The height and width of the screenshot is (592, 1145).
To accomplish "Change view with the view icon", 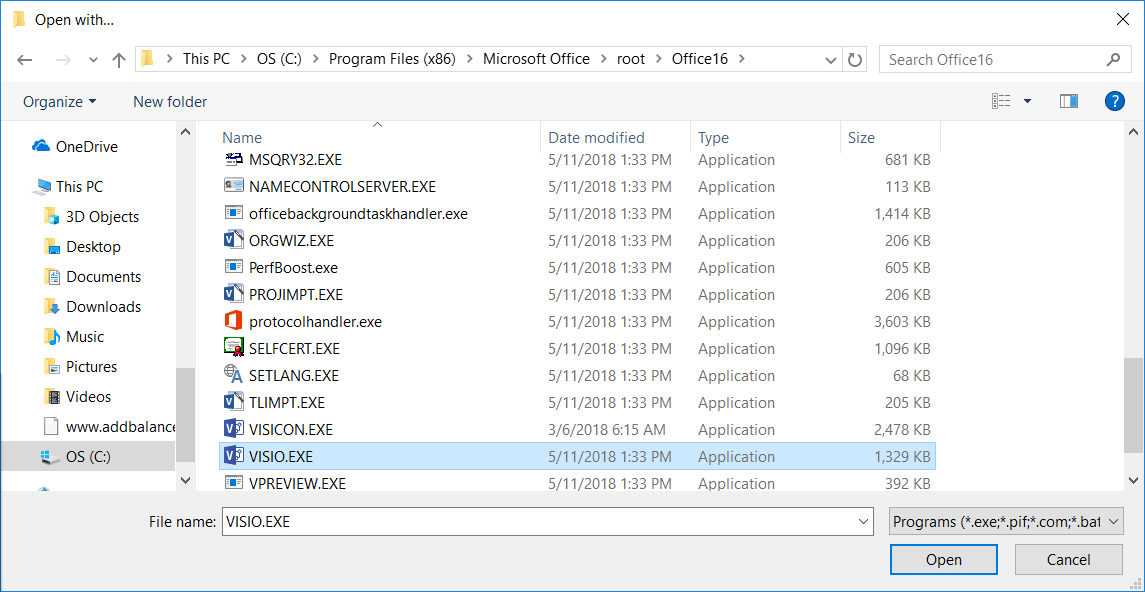I will 1000,101.
